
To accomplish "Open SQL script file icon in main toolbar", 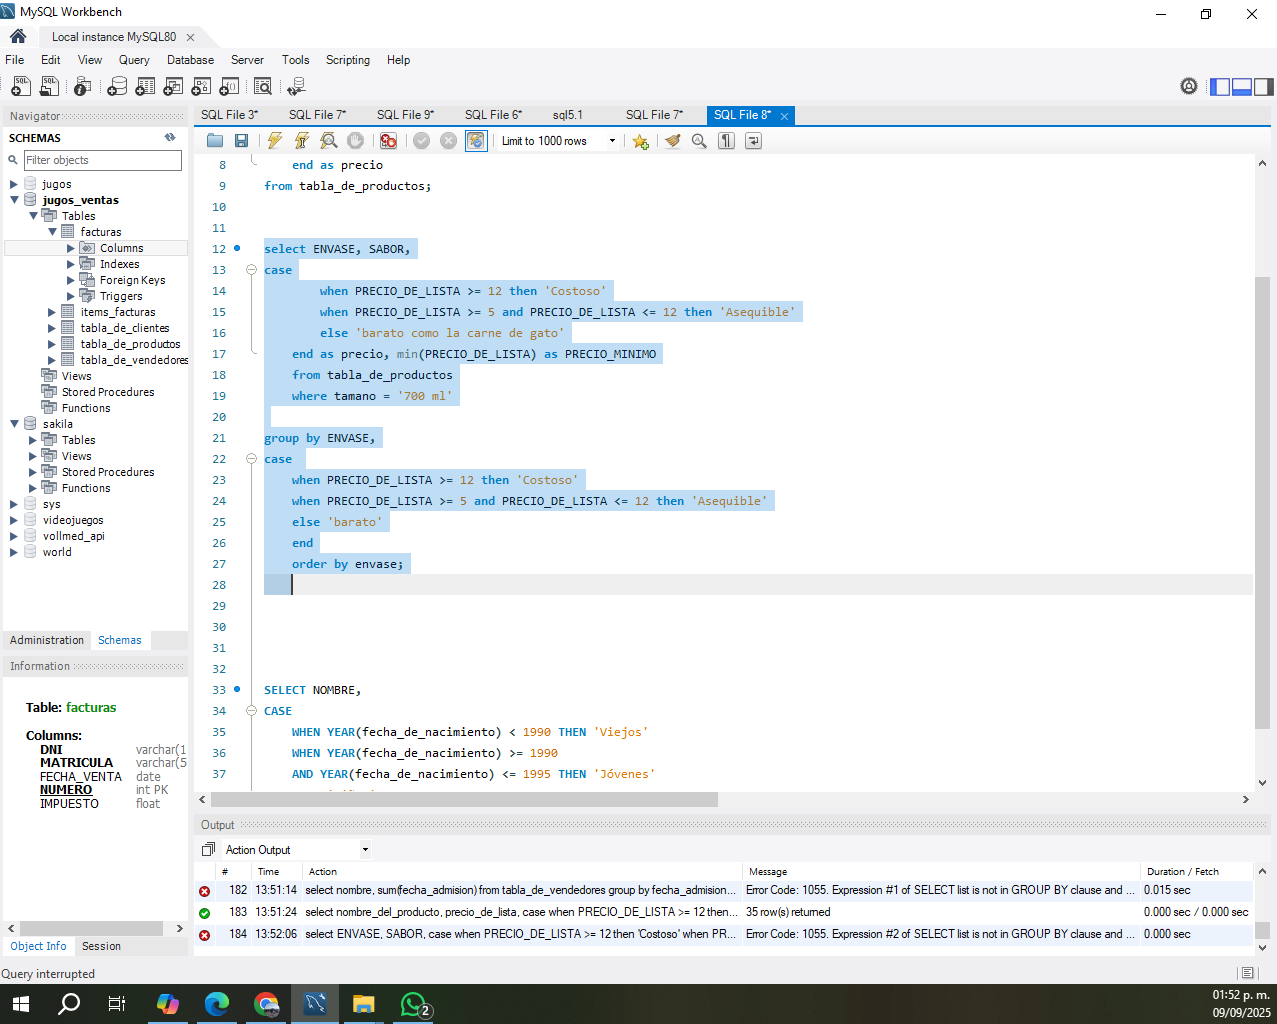I will pyautogui.click(x=49, y=87).
